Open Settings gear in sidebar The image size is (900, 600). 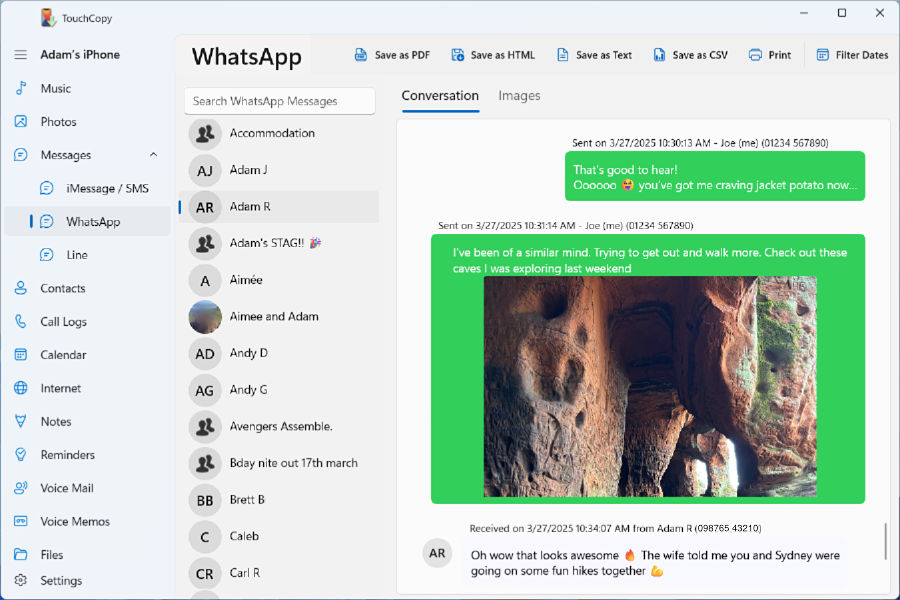pyautogui.click(x=20, y=581)
